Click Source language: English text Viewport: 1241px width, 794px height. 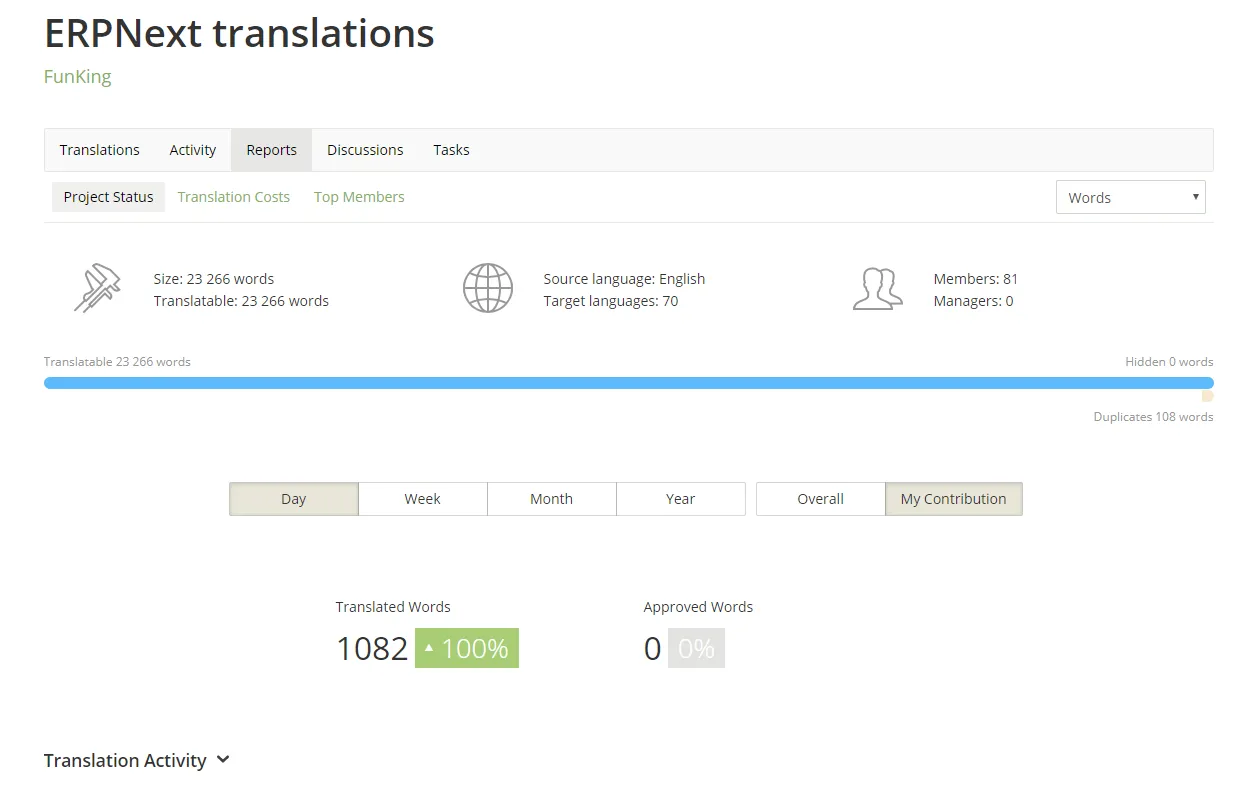coord(624,279)
